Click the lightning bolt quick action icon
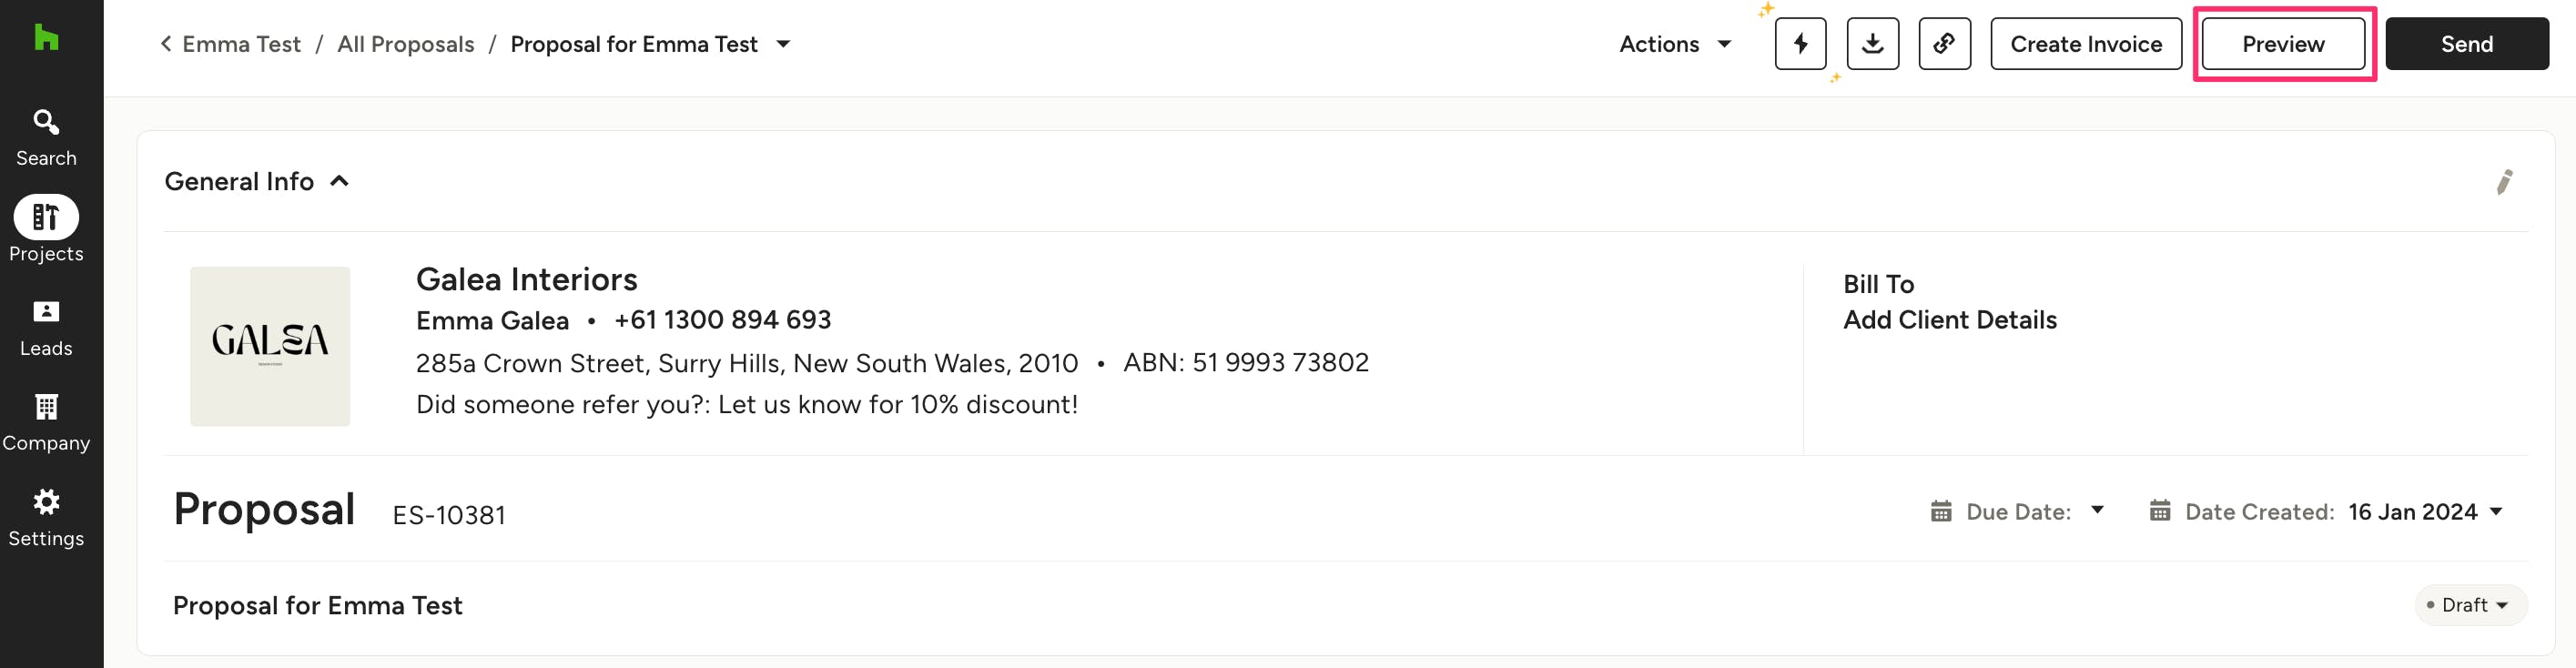 pos(1800,44)
